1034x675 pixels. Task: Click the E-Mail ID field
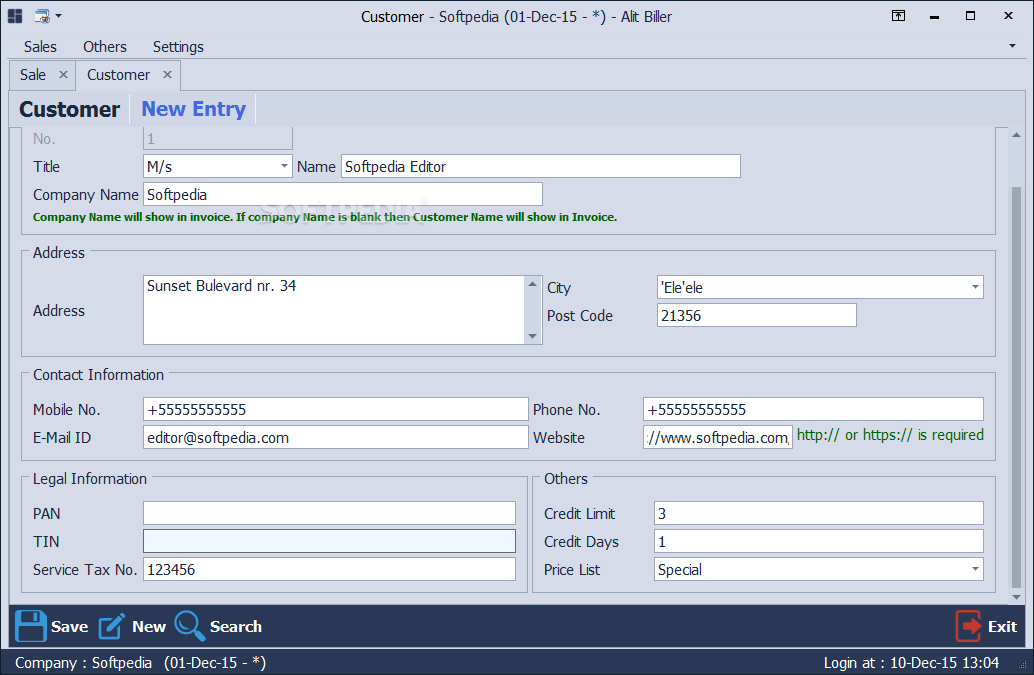[336, 438]
